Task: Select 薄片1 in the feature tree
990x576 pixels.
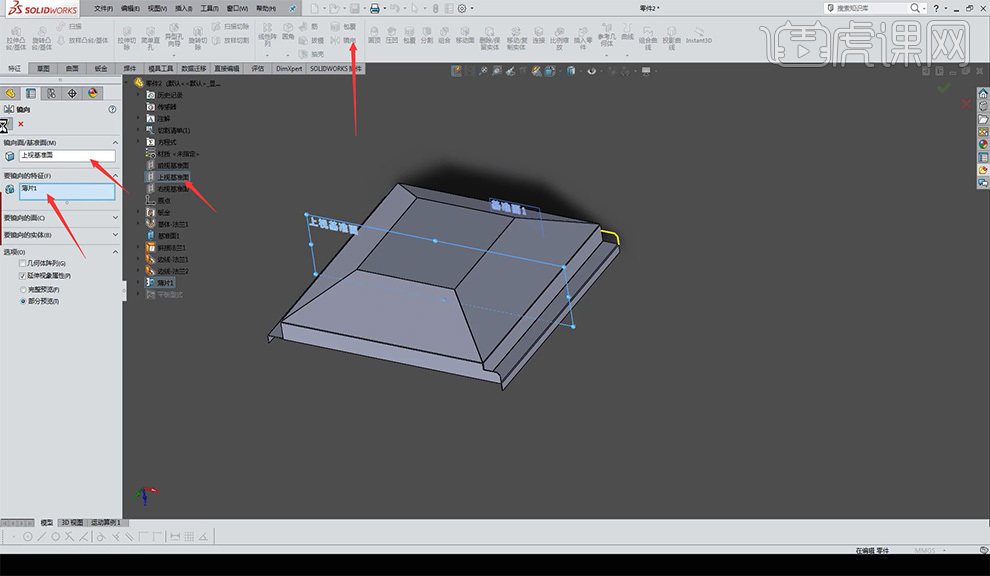Action: pos(165,283)
